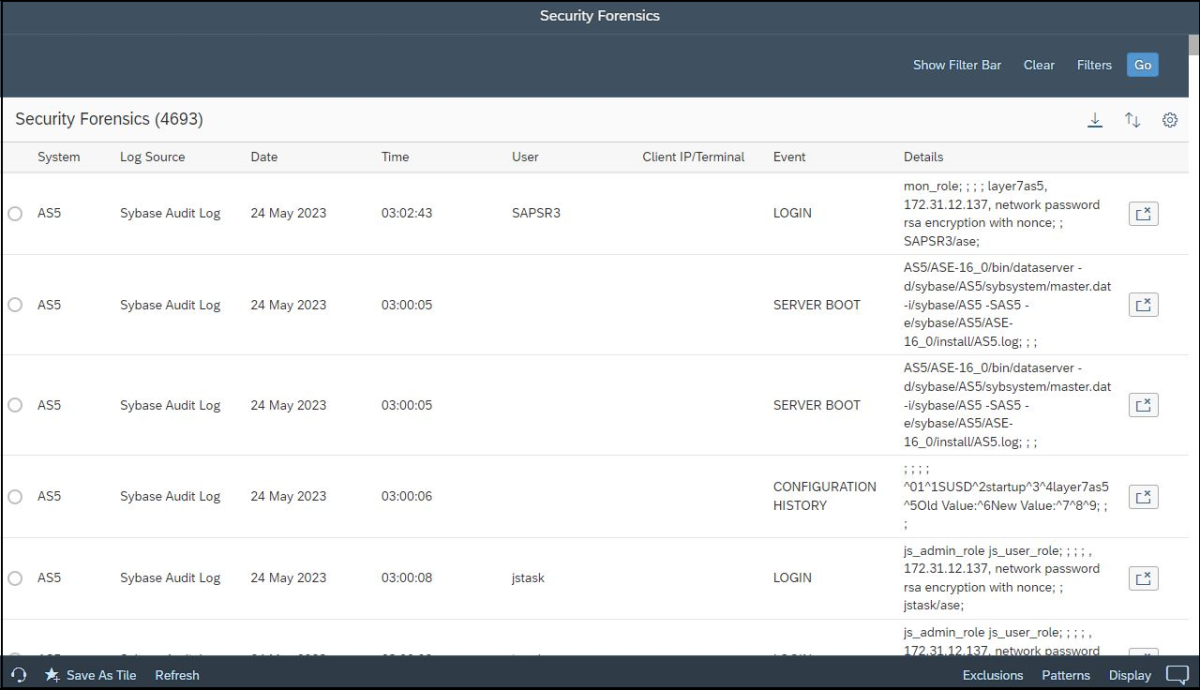The height and width of the screenshot is (690, 1200).
Task: Click the Go button
Action: pos(1143,65)
